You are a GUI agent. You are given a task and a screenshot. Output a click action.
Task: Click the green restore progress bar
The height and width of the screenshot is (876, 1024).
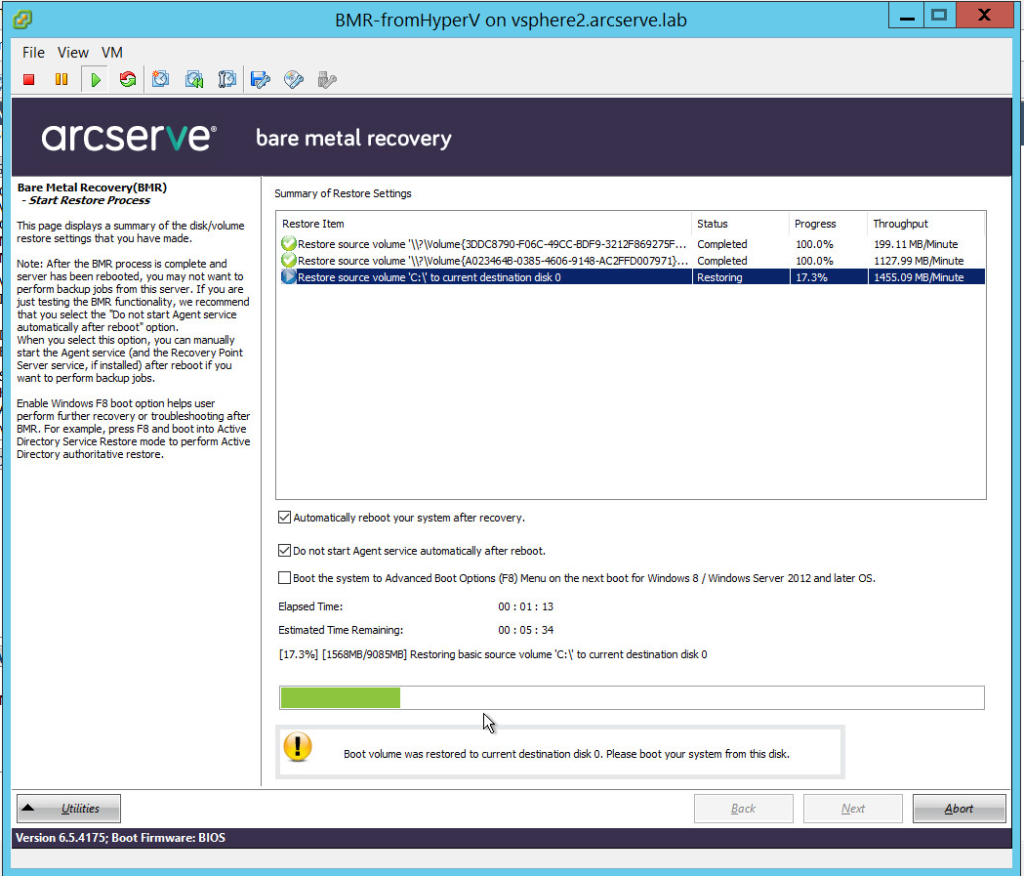point(632,698)
